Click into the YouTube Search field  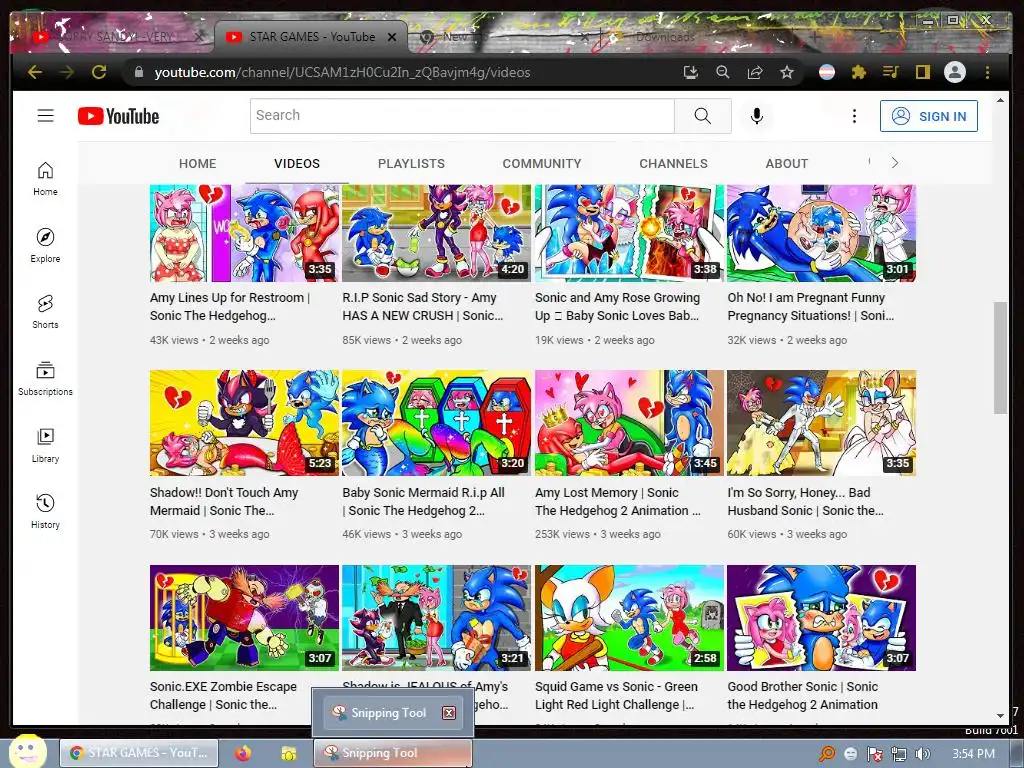(462, 116)
